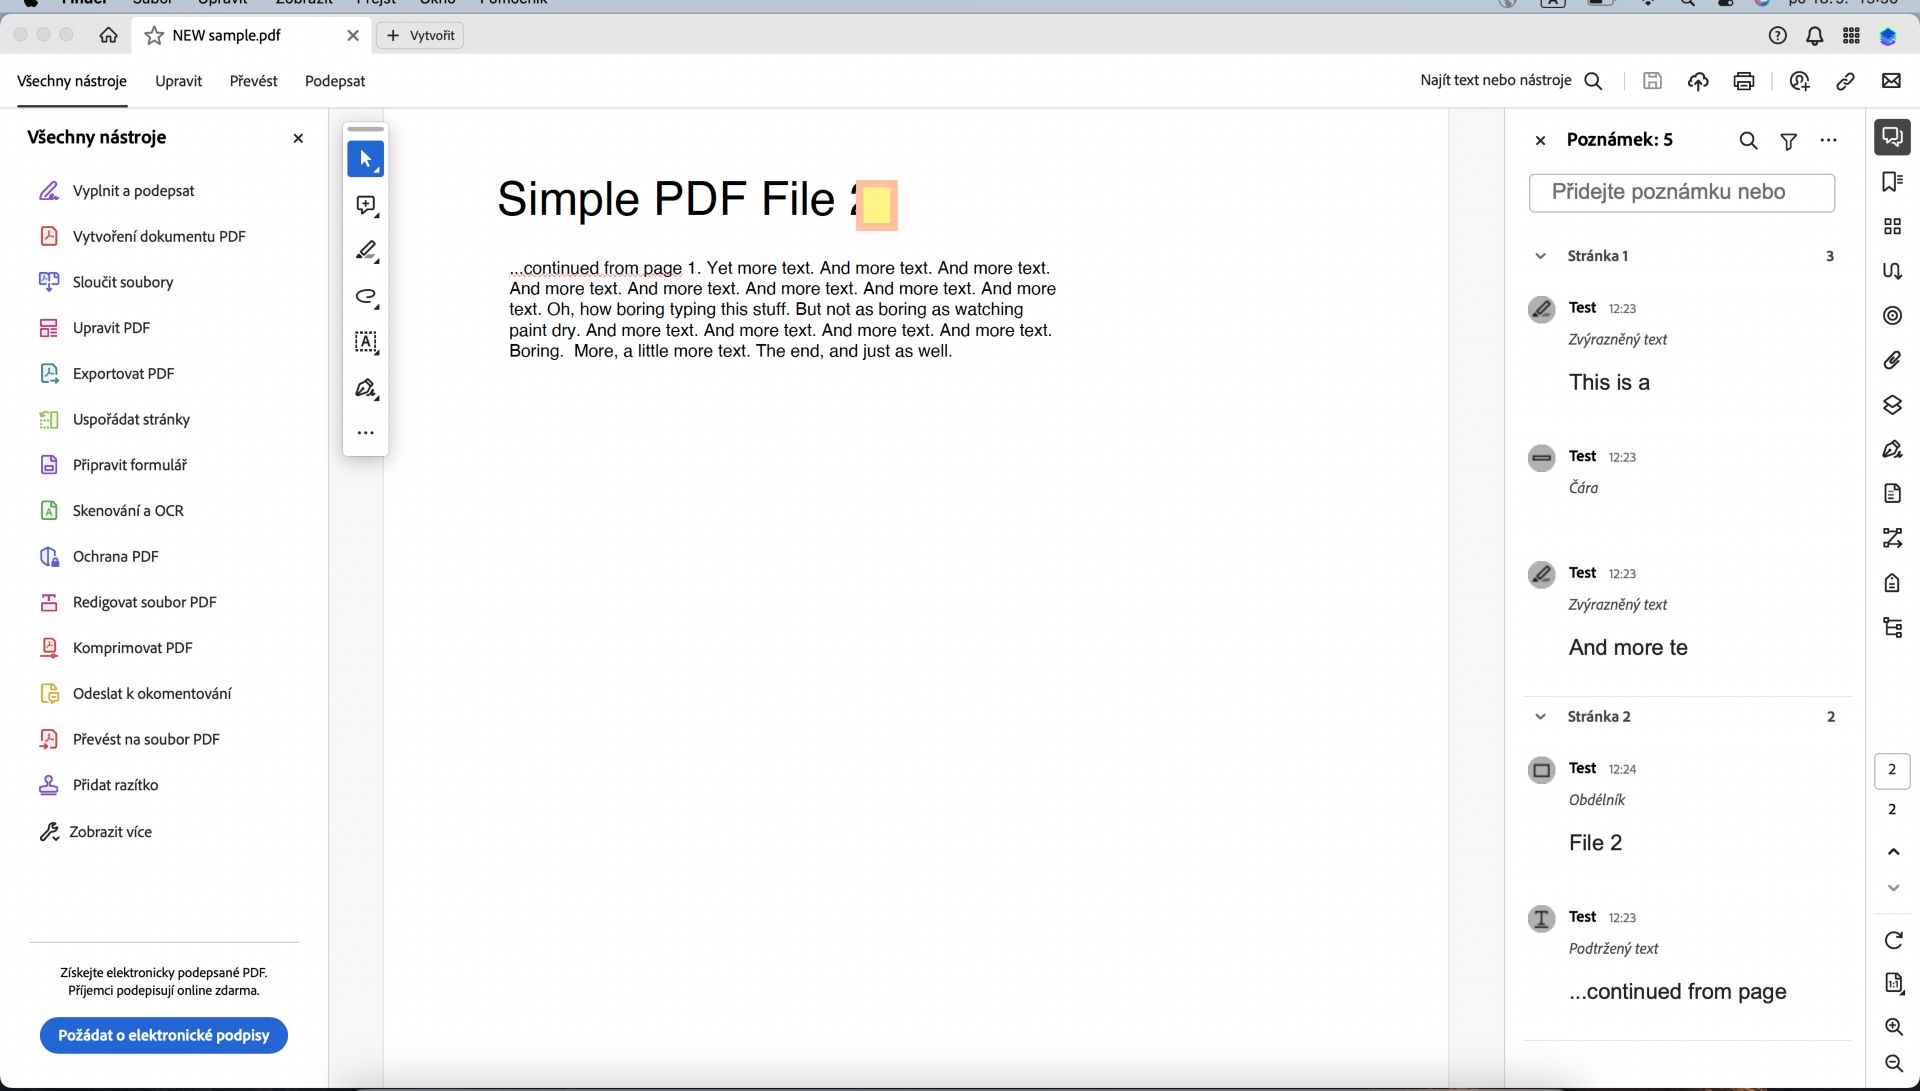Click the yellow sticky note highlight on page

pyautogui.click(x=876, y=205)
